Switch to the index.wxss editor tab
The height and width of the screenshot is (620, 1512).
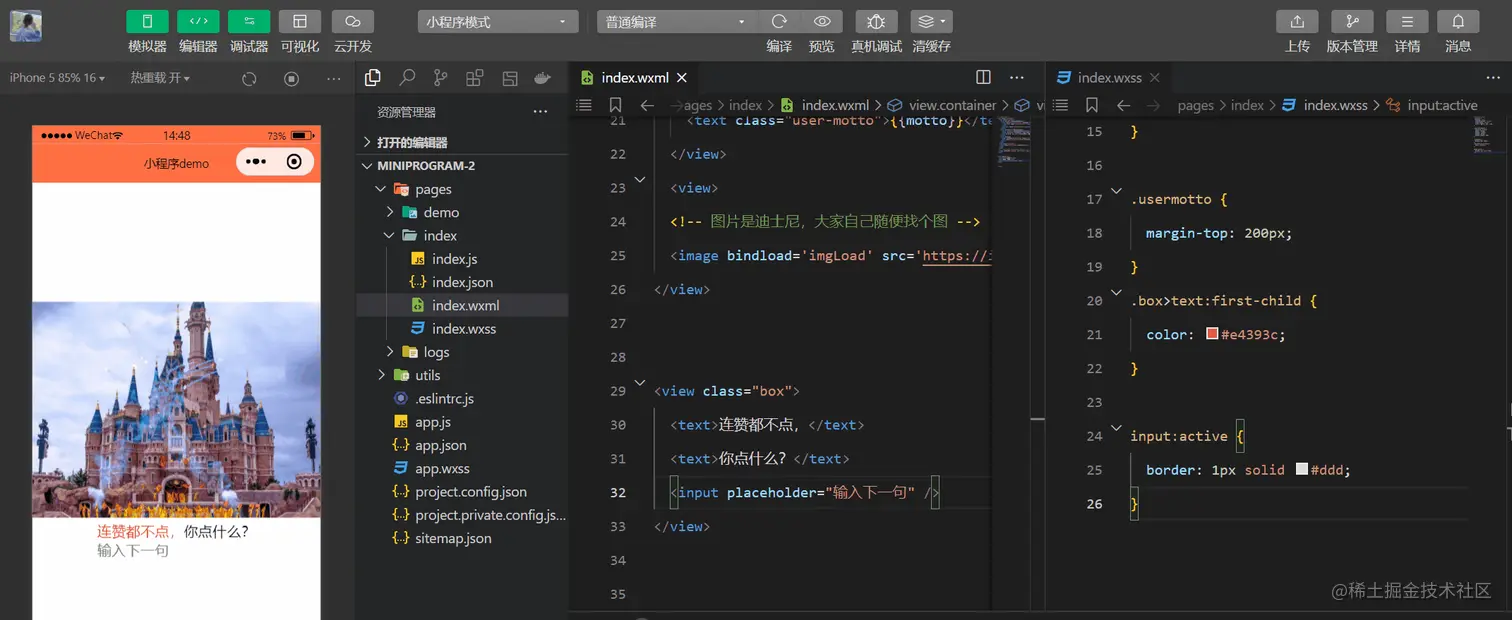click(x=1111, y=78)
